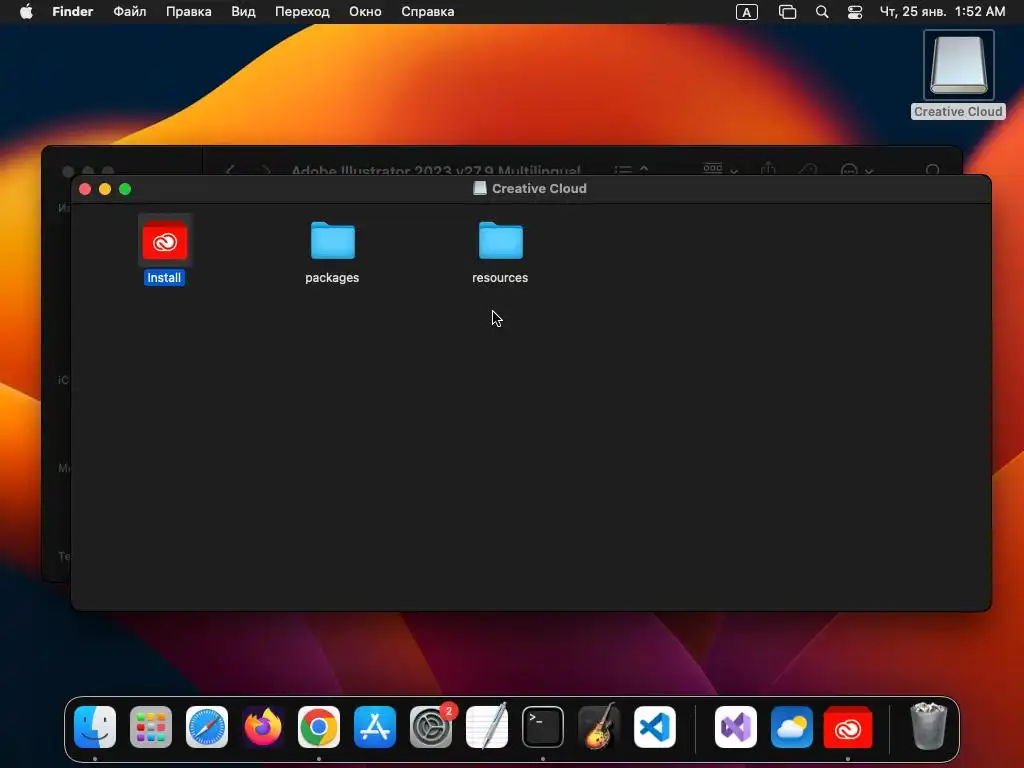The image size is (1024, 768).
Task: Open App Store from the Dock
Action: [x=375, y=727]
